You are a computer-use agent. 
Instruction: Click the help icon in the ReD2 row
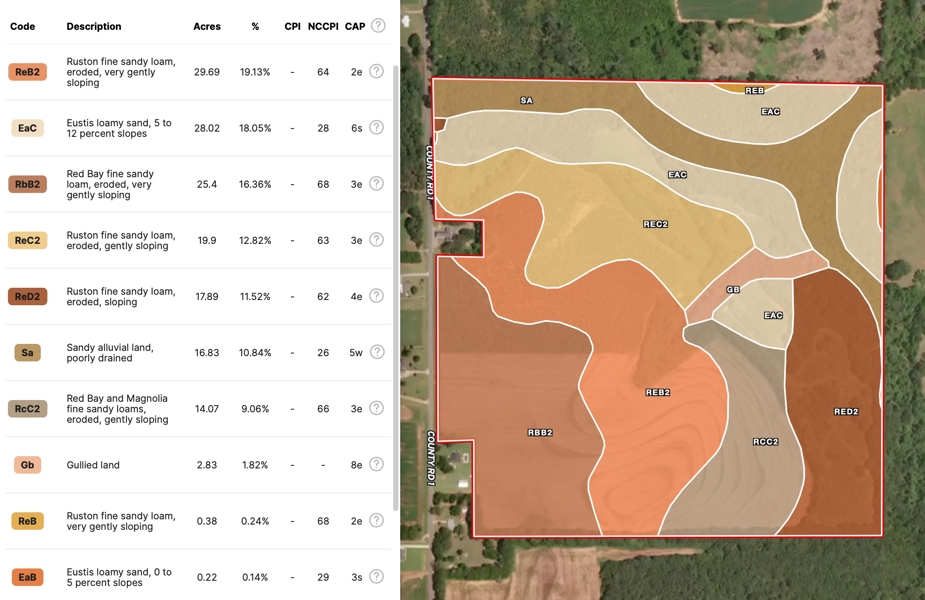(x=376, y=296)
